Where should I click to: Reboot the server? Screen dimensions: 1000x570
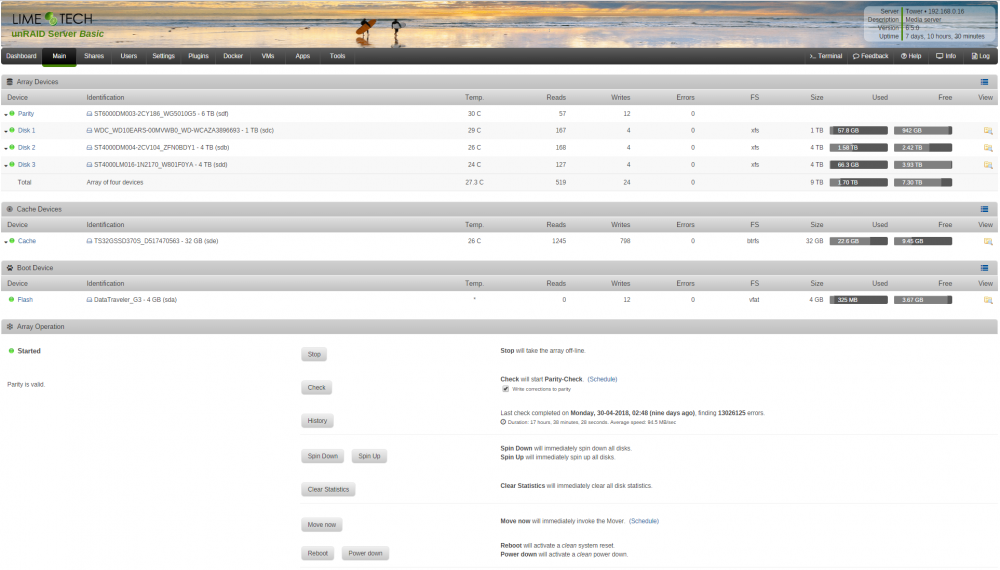(318, 553)
